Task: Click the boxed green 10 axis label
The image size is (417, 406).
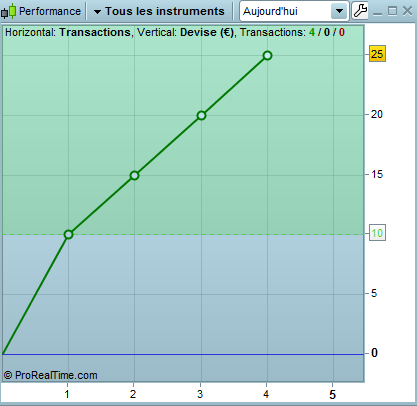Action: coord(377,233)
